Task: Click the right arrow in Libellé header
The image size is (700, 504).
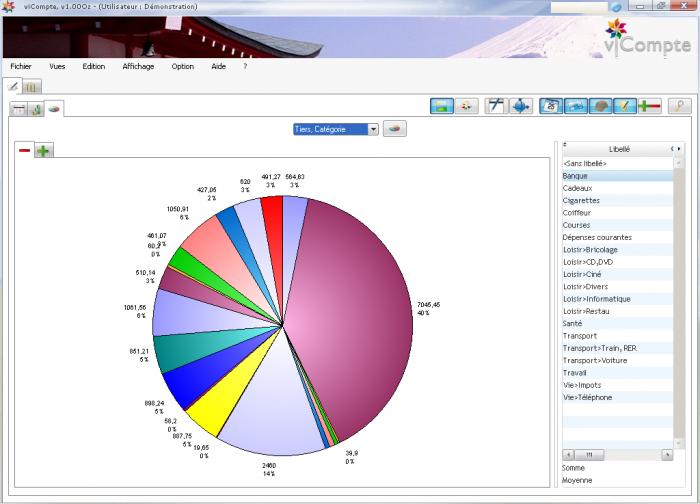Action: [678, 149]
